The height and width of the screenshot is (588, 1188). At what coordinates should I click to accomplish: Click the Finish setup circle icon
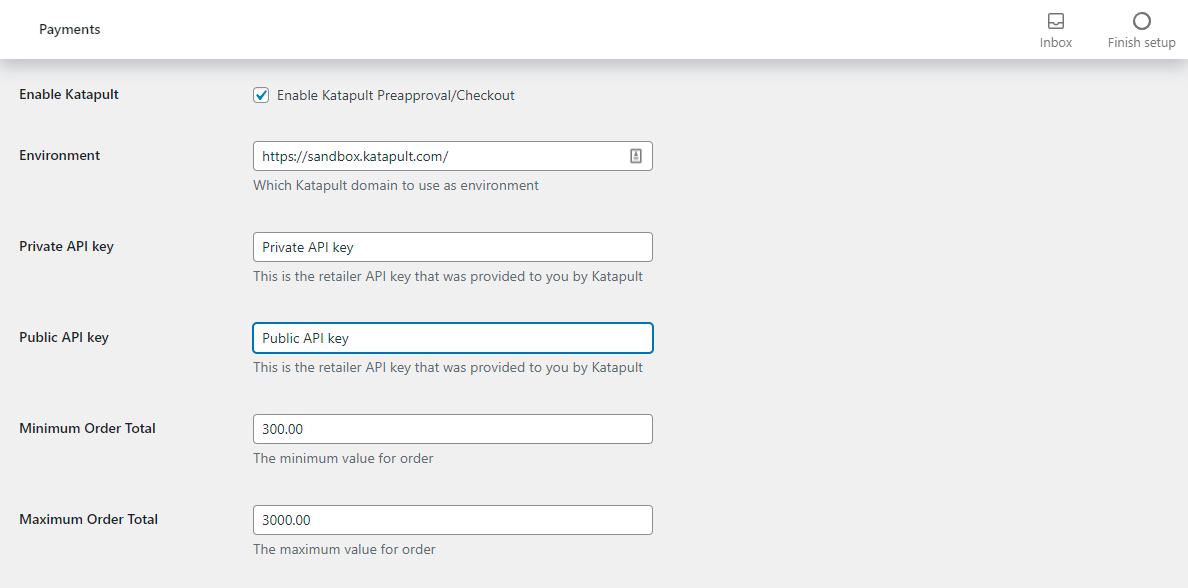(1141, 21)
